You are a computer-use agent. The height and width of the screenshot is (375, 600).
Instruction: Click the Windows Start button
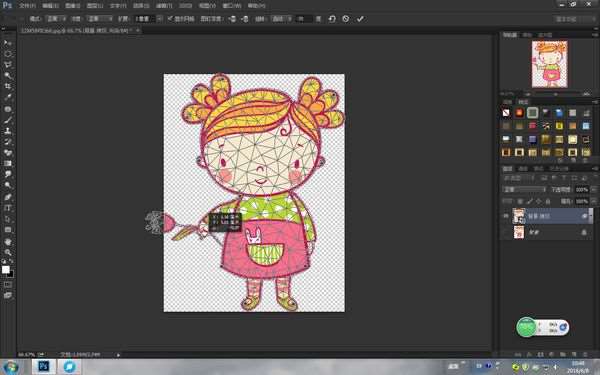(11, 367)
